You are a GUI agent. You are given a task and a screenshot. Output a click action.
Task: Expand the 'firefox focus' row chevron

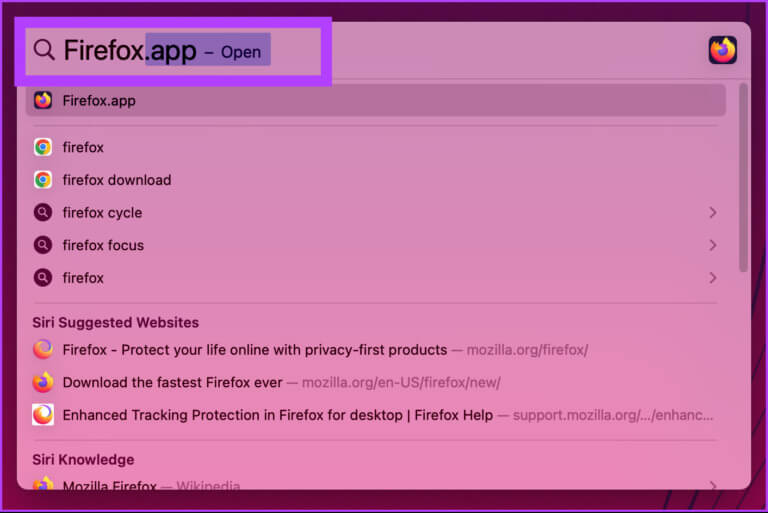point(713,245)
